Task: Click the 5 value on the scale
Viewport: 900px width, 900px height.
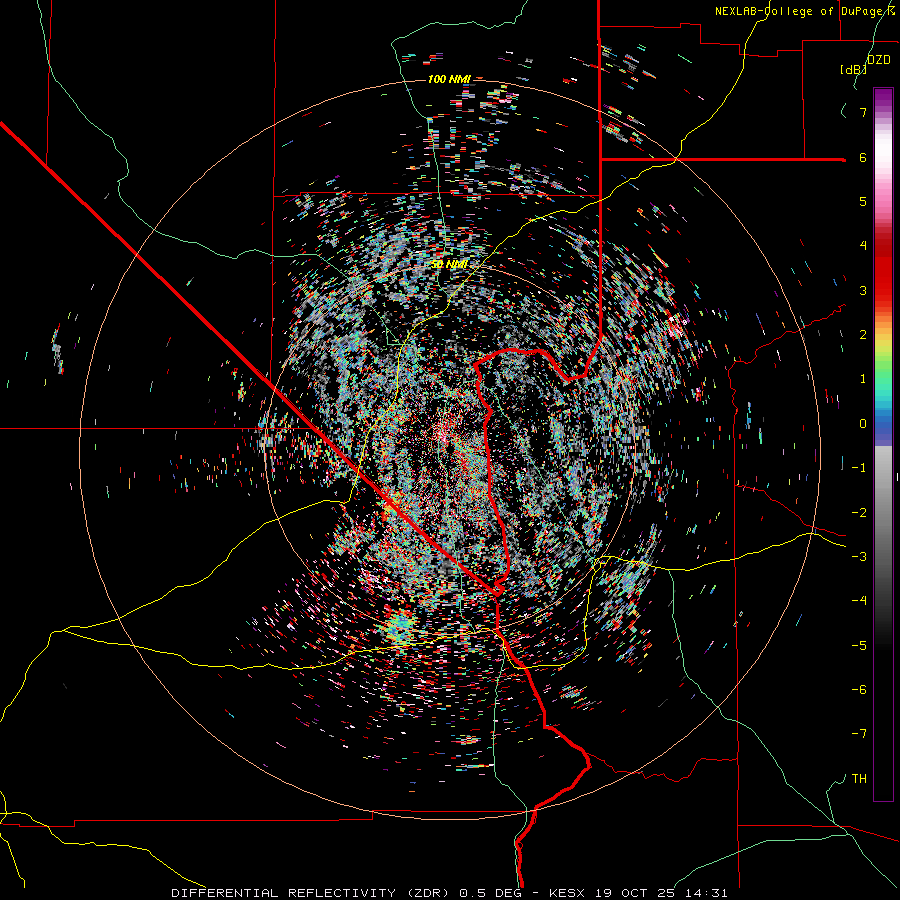Action: tap(863, 201)
